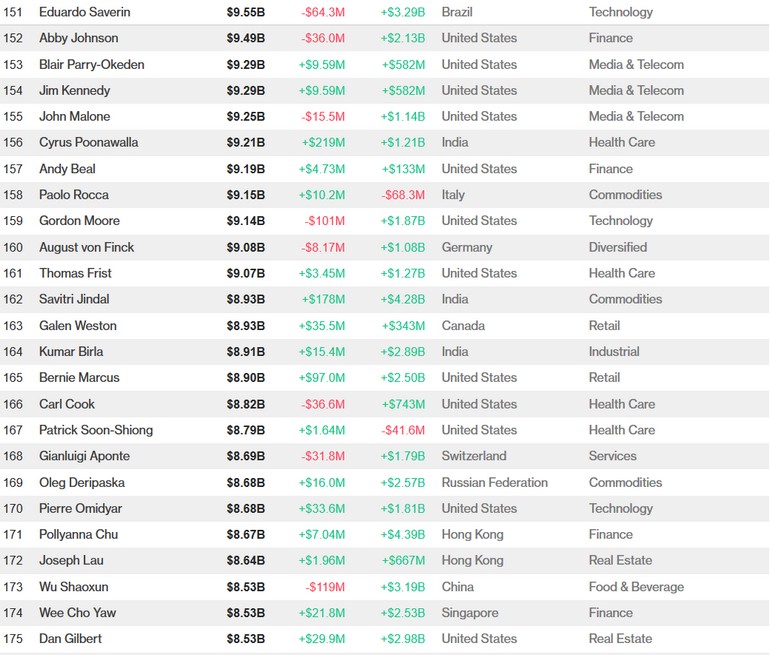Open Eduardo Saverin's profile
770x655 pixels.
point(84,12)
